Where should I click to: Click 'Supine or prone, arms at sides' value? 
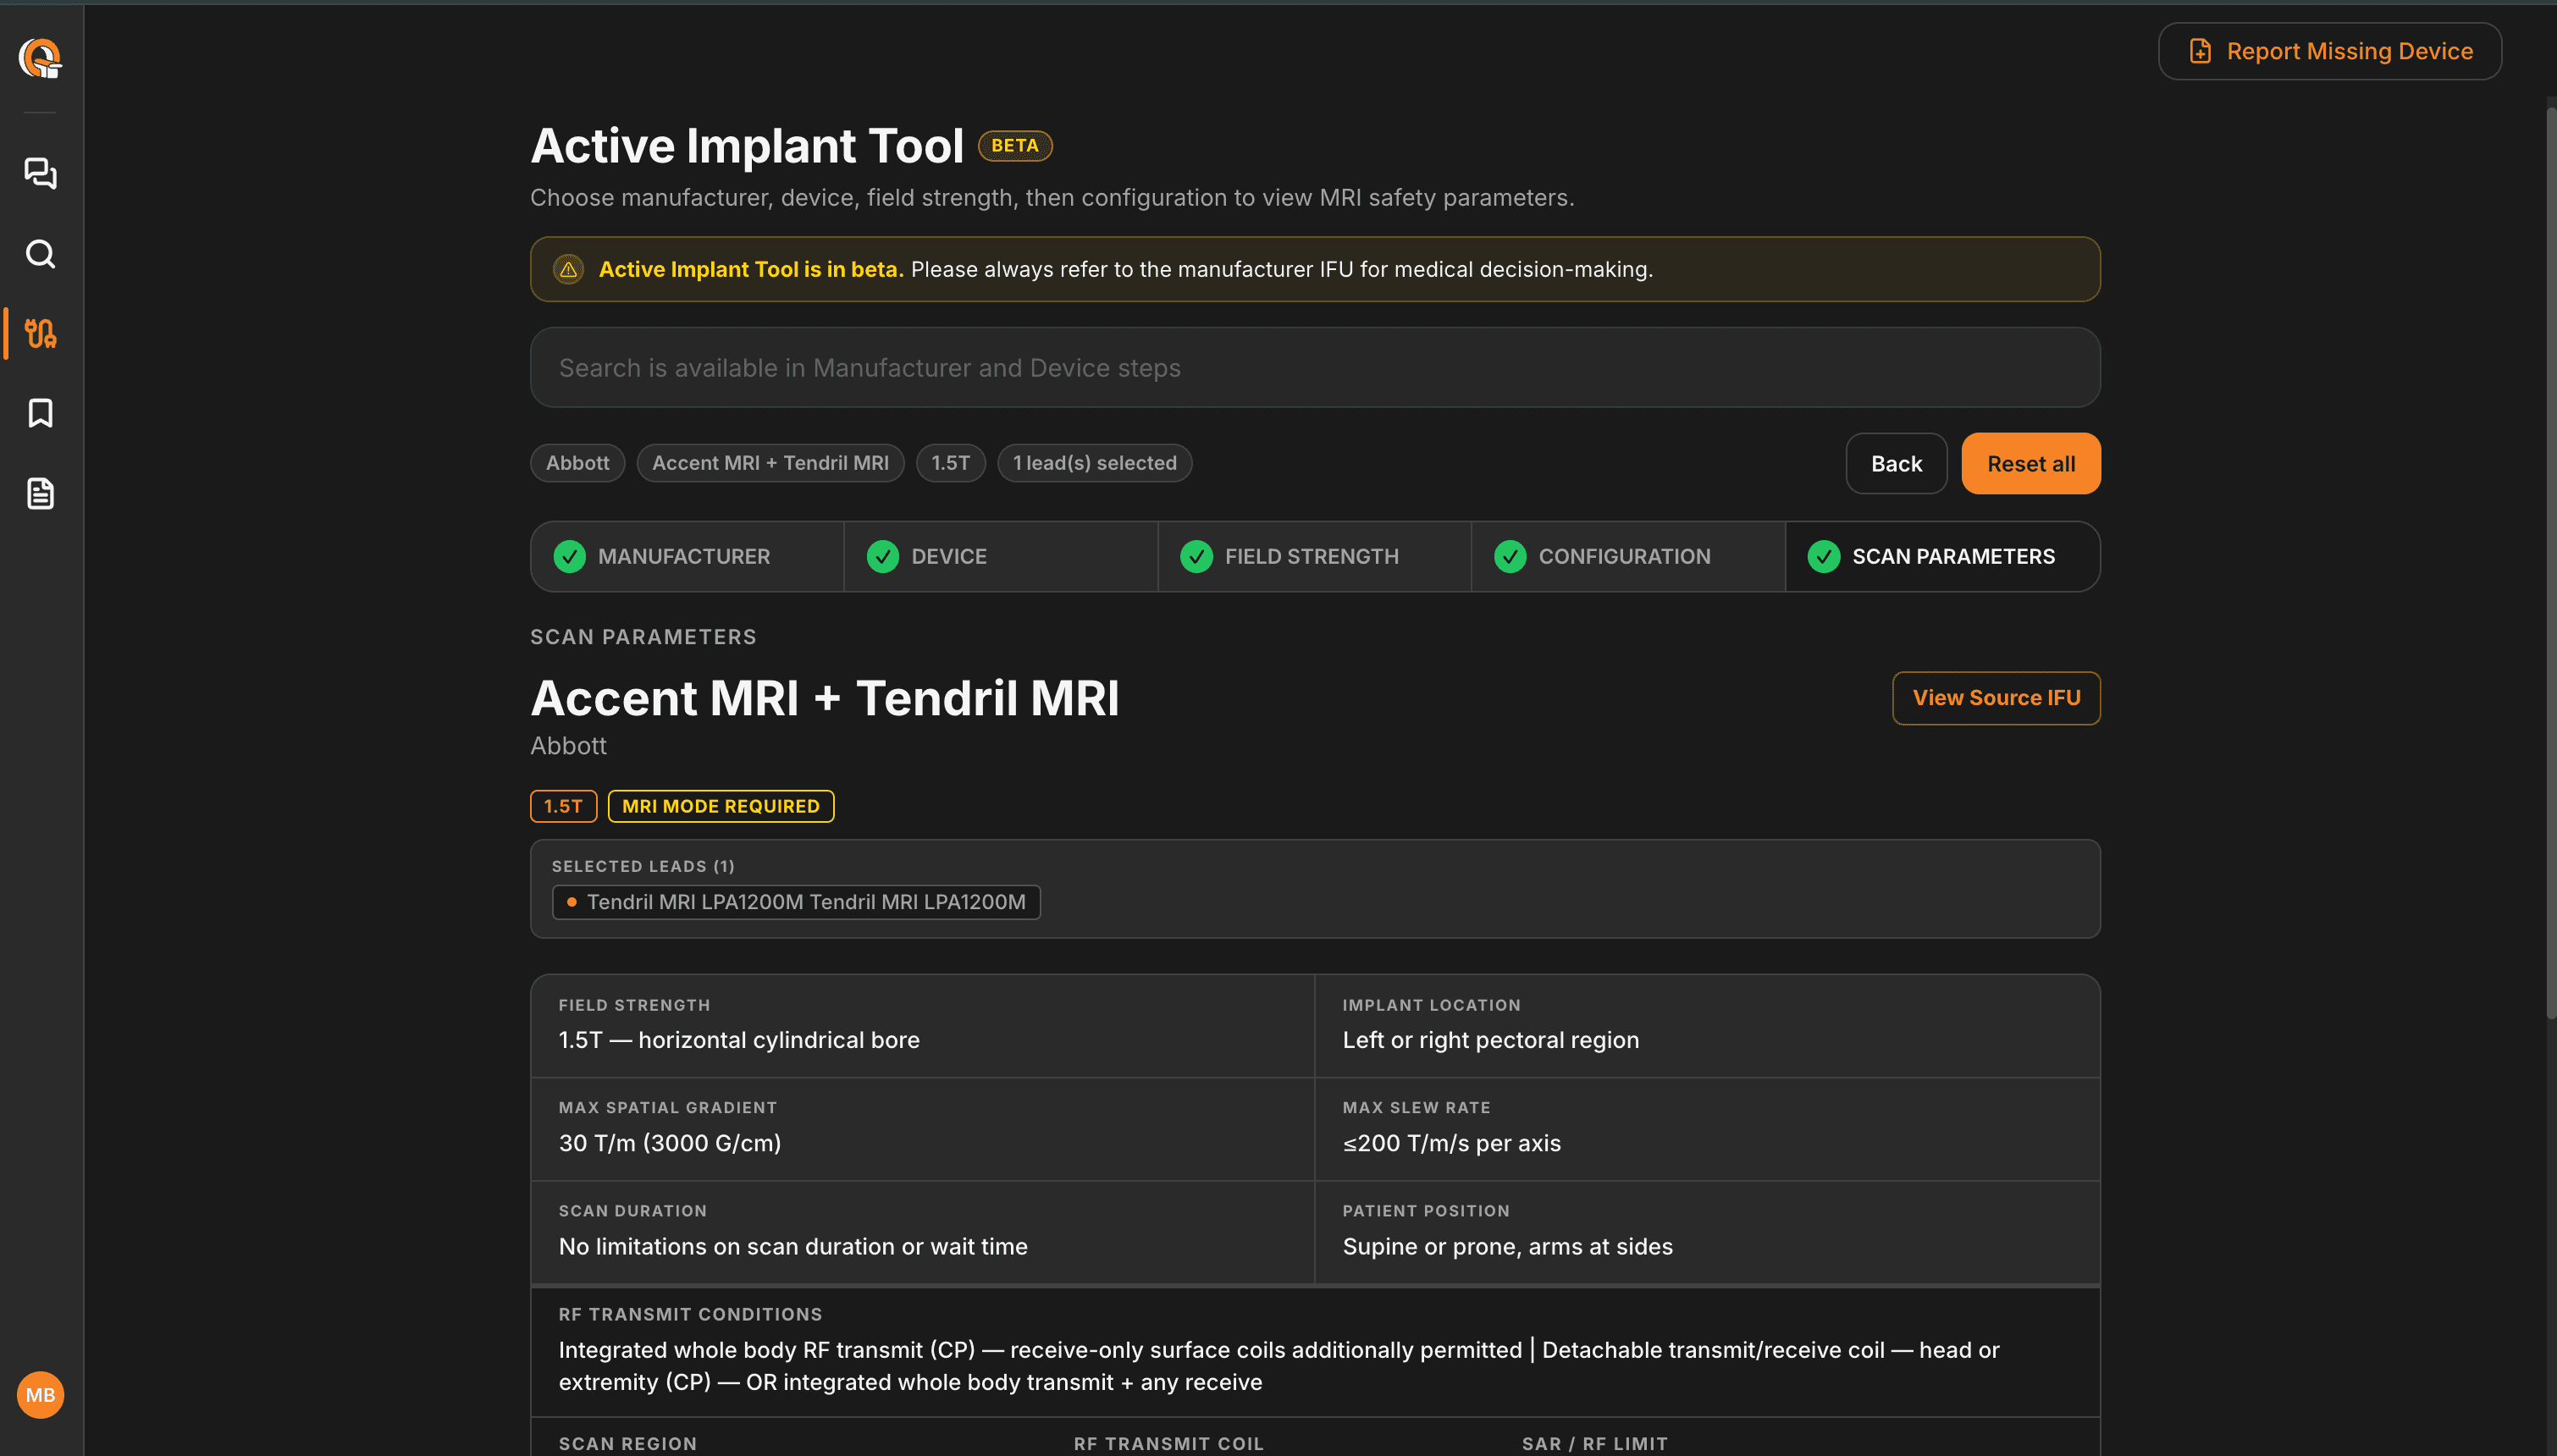point(1508,1246)
